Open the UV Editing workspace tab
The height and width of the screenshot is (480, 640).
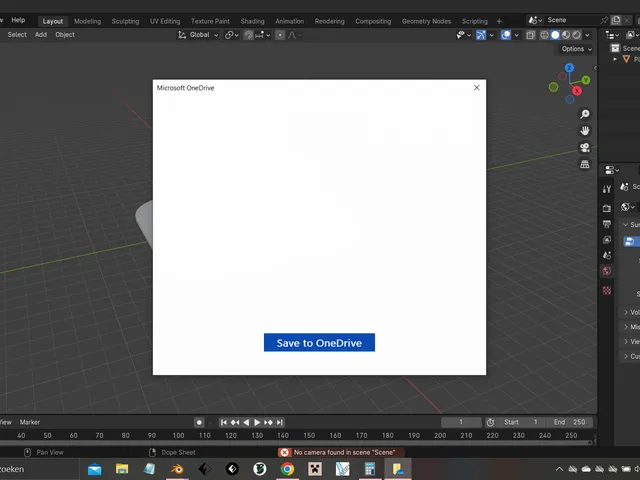[x=165, y=21]
